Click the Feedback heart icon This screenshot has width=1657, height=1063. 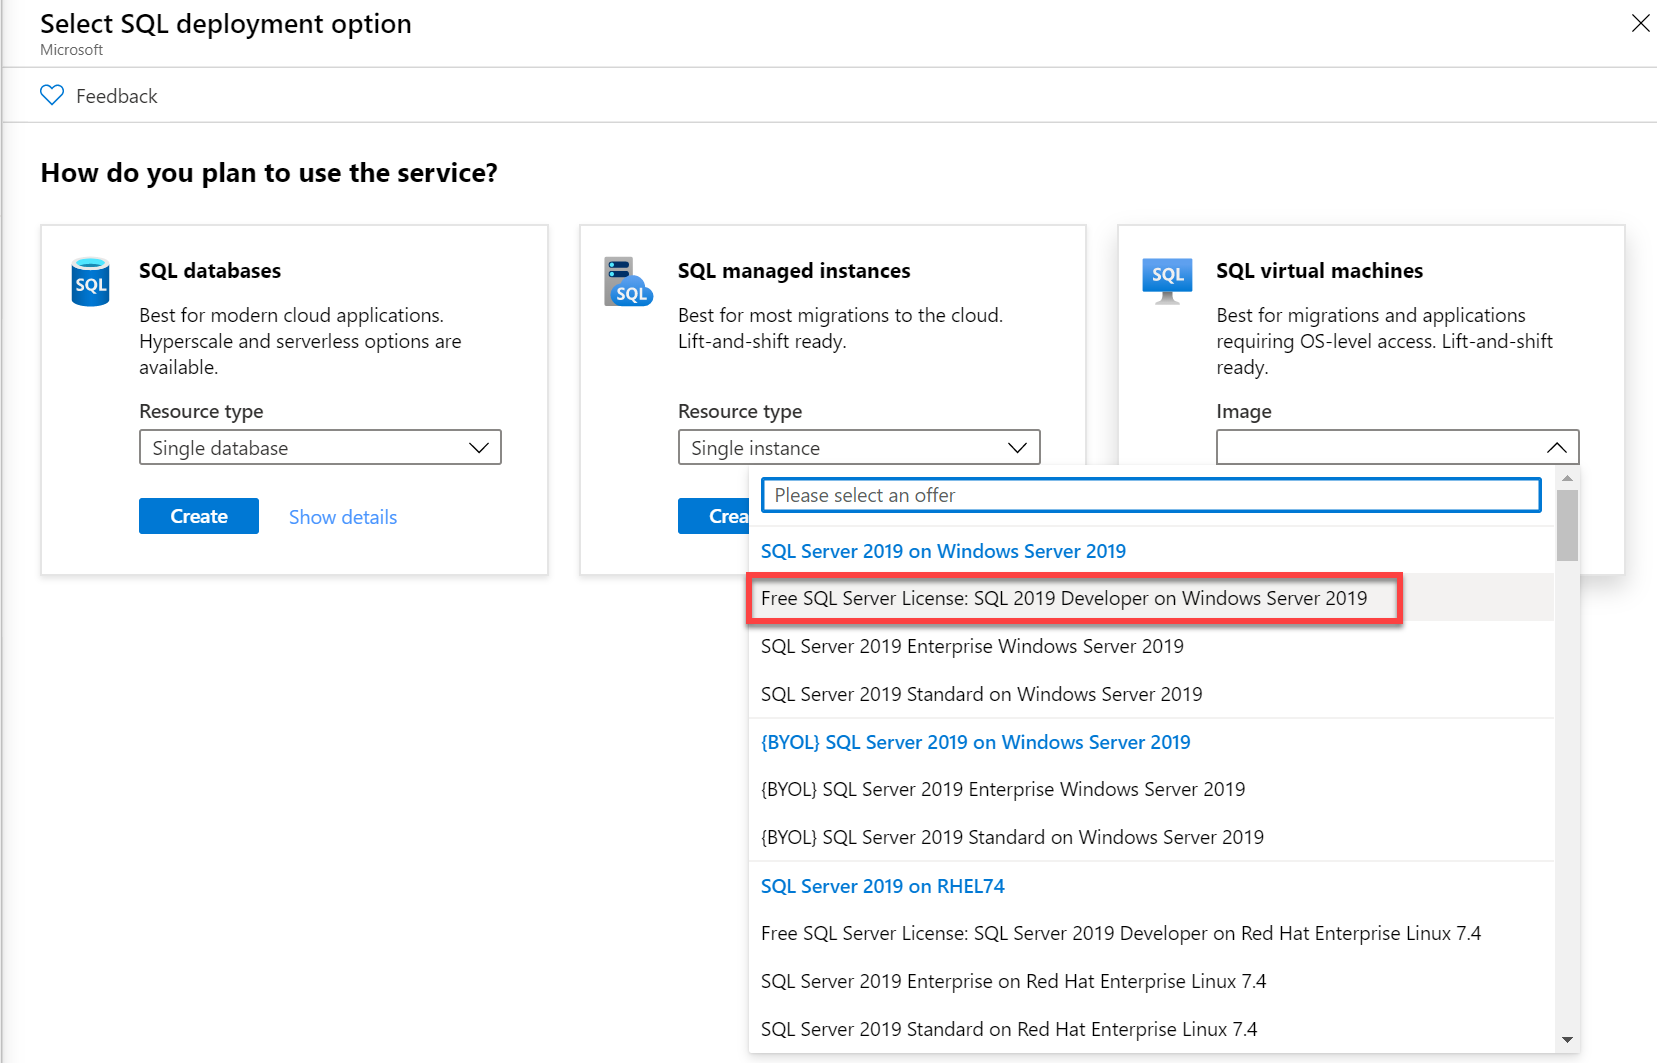pyautogui.click(x=52, y=95)
